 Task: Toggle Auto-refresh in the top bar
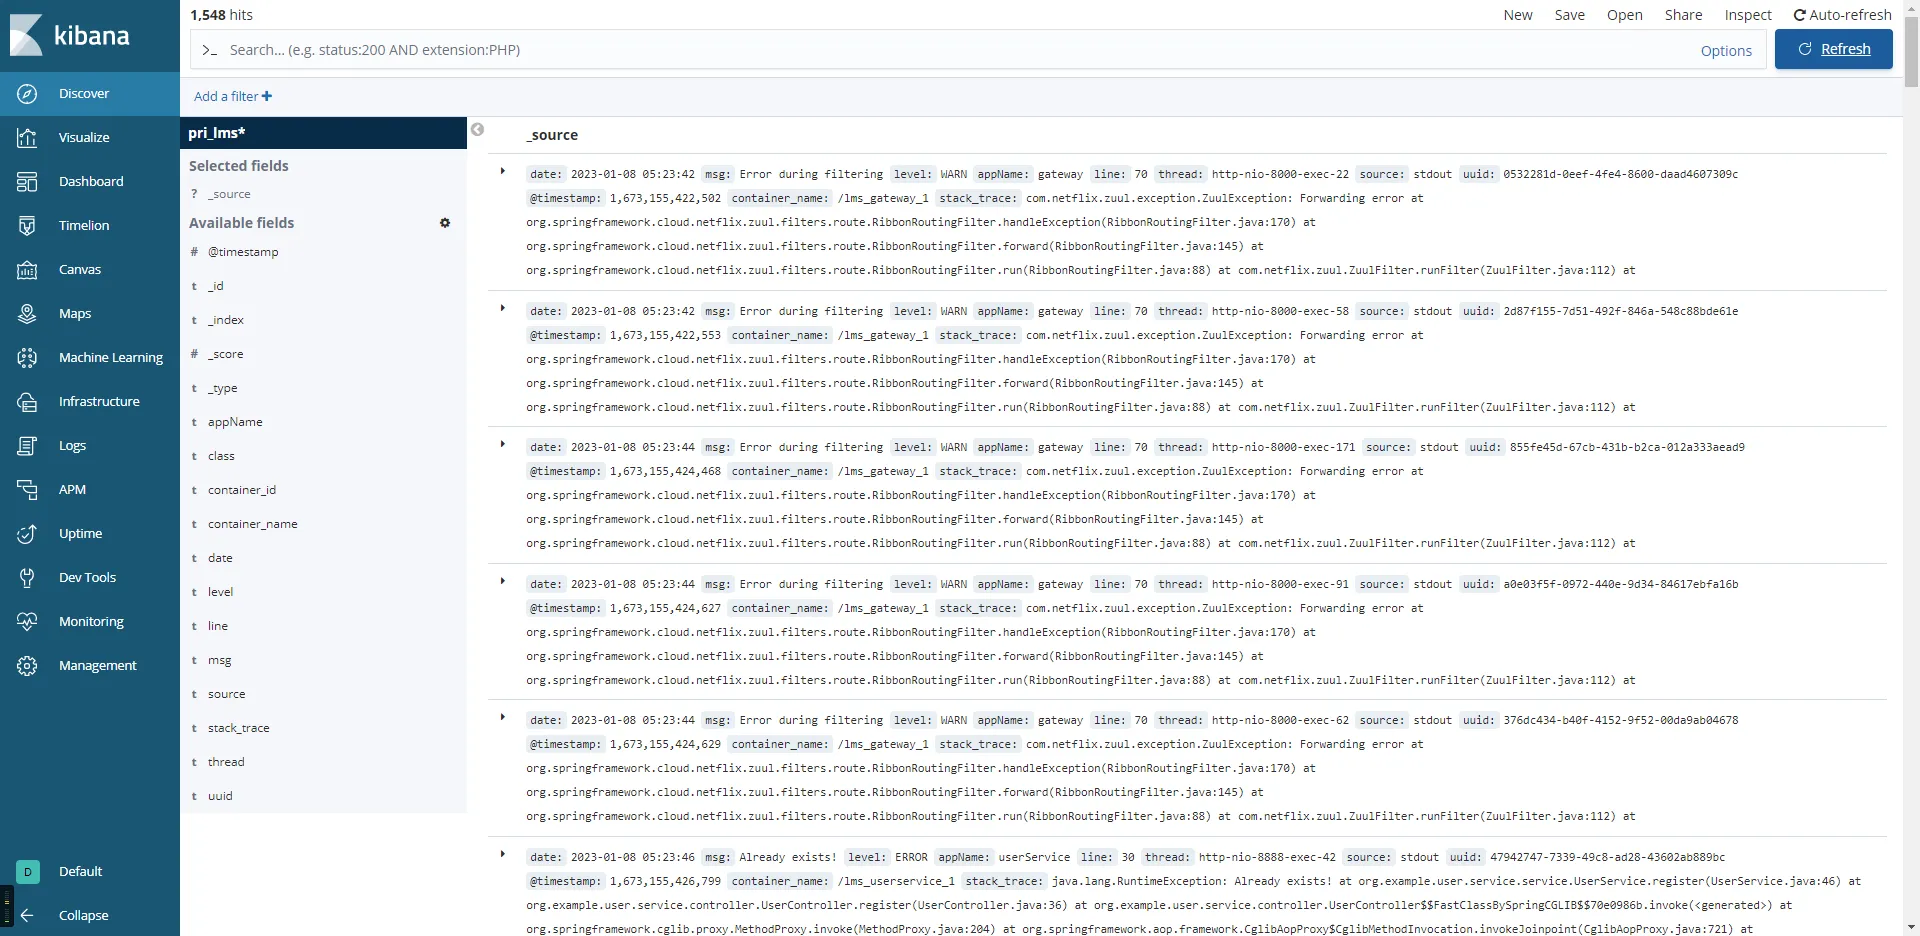tap(1842, 15)
